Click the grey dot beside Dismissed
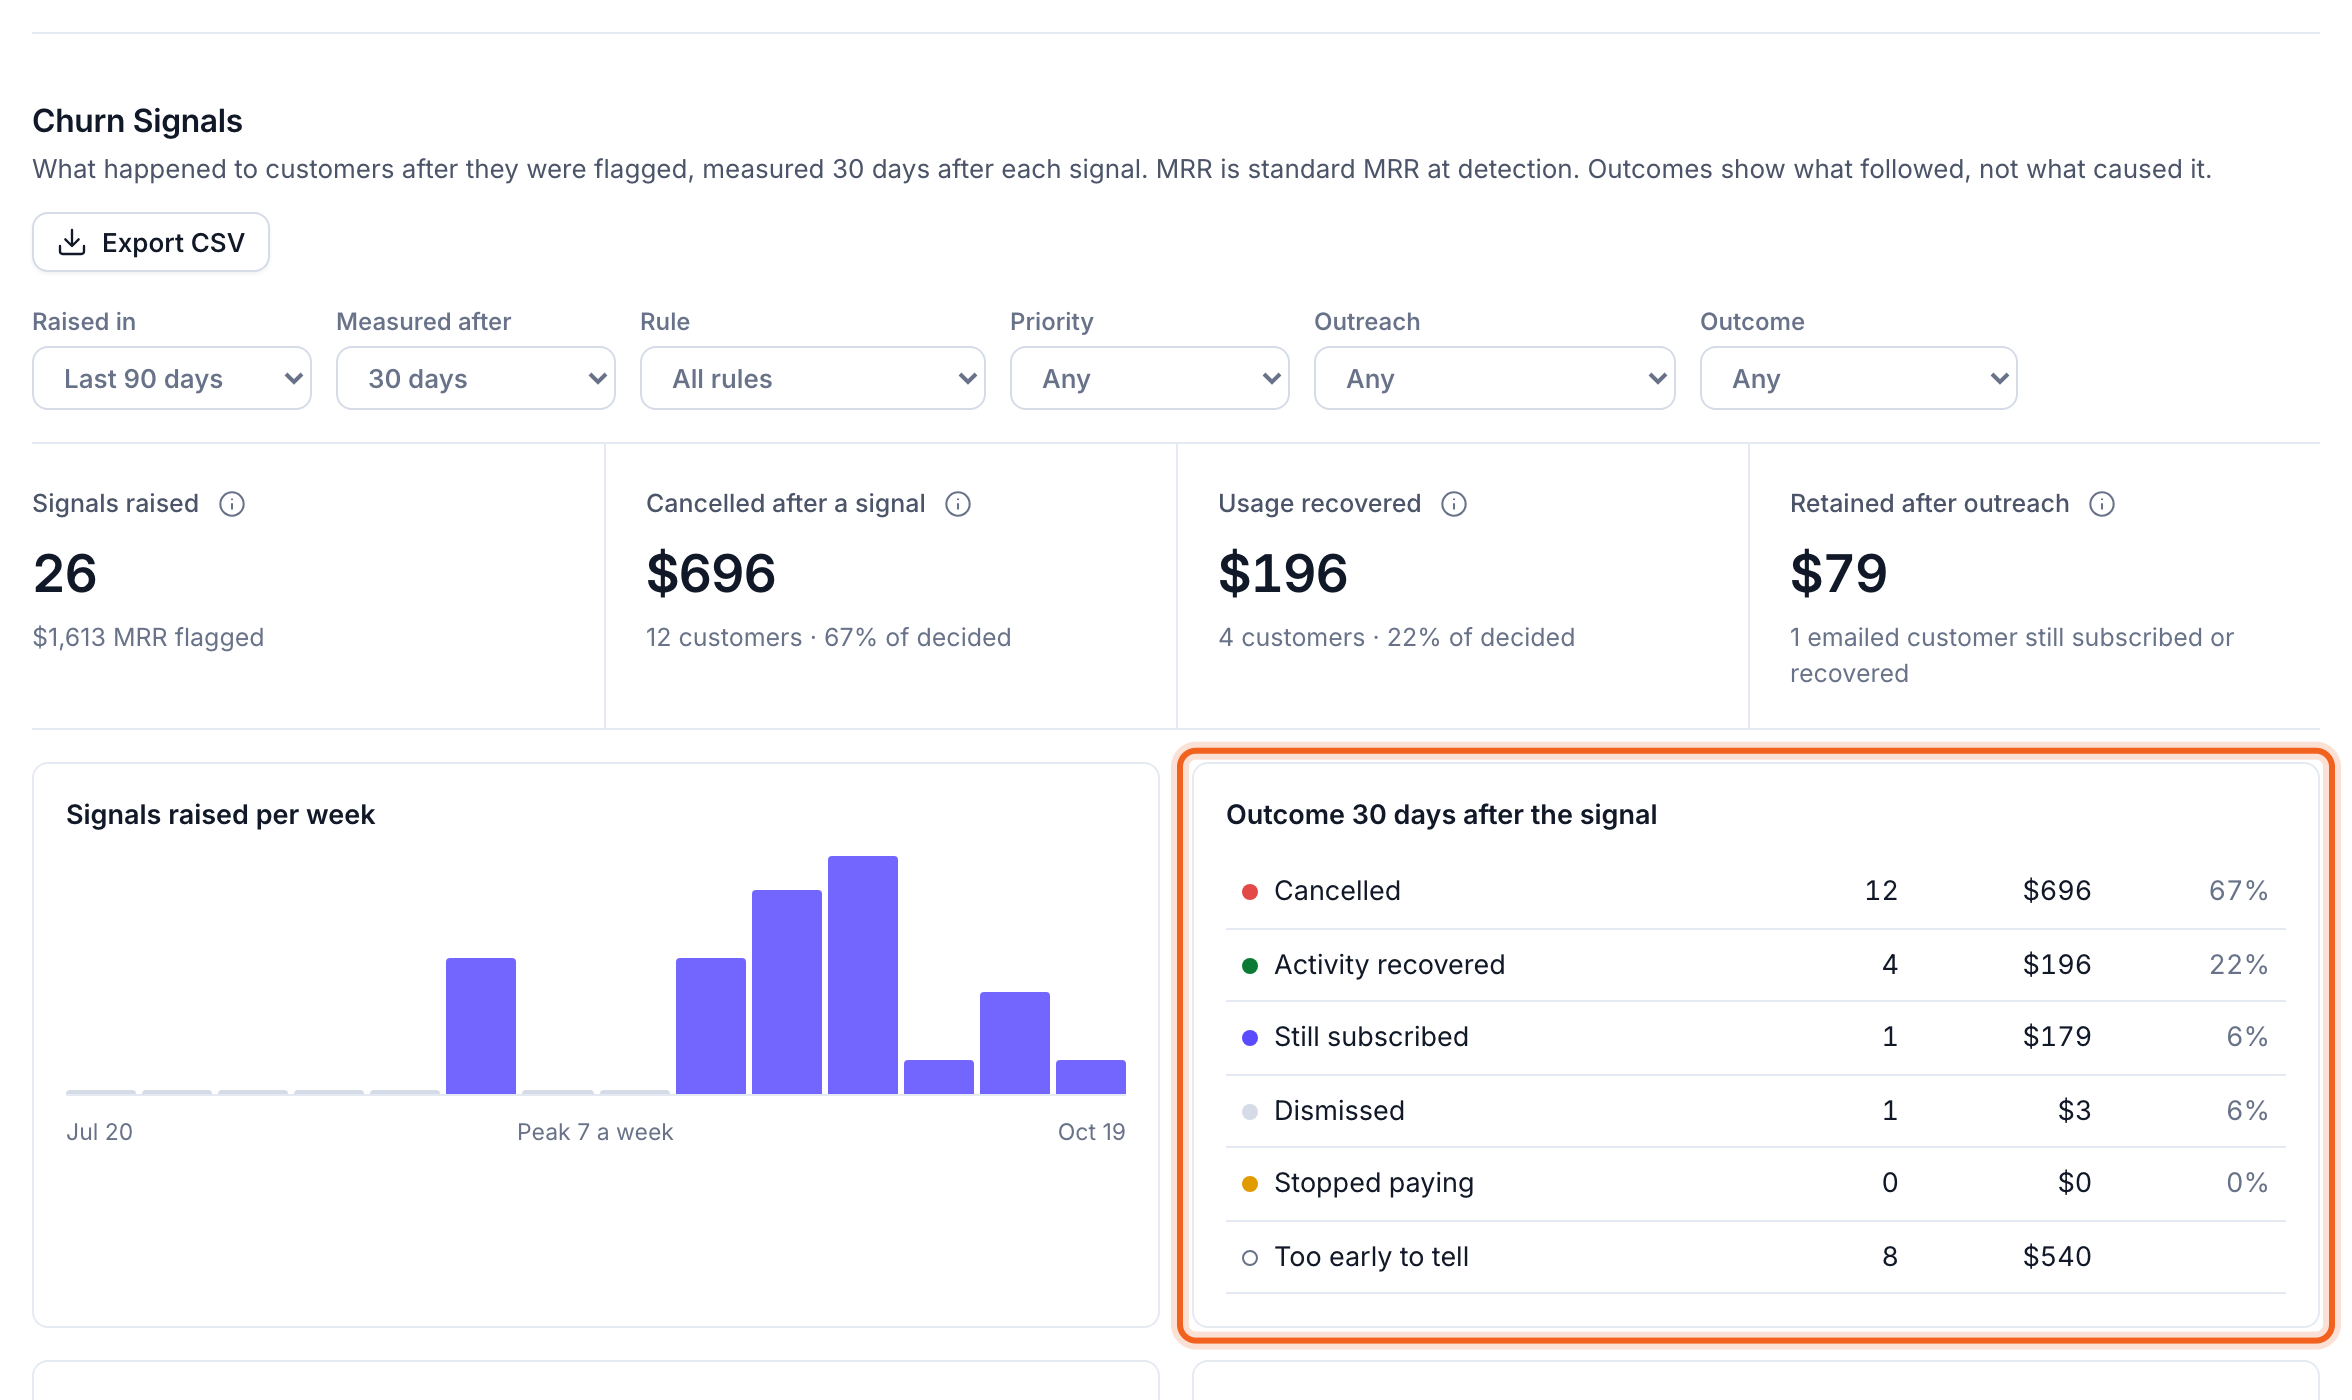This screenshot has width=2352, height=1400. (x=1250, y=1112)
